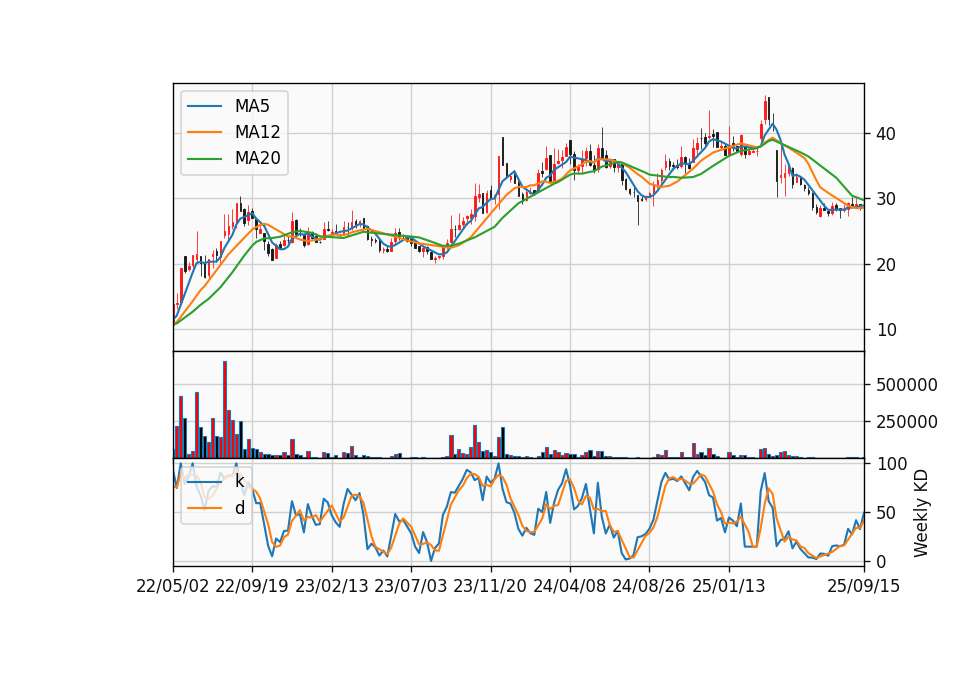Screen dimensions: 960x690
Task: Click the MA5 legend label
Action: coord(252,106)
